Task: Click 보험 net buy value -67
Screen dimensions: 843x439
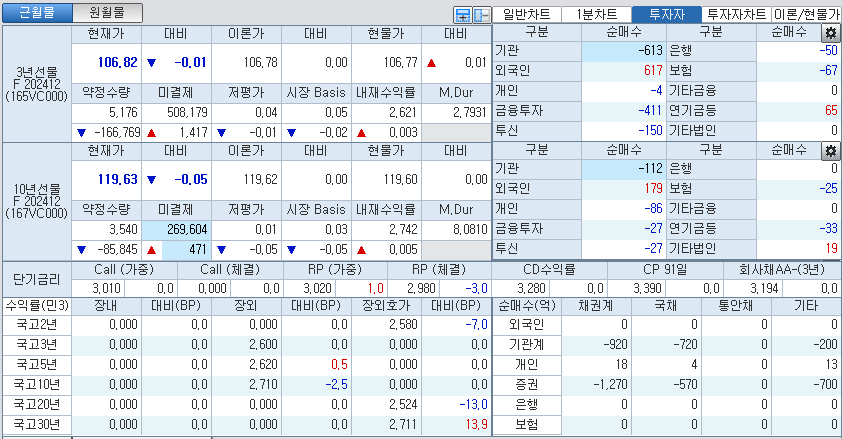Action: [828, 70]
